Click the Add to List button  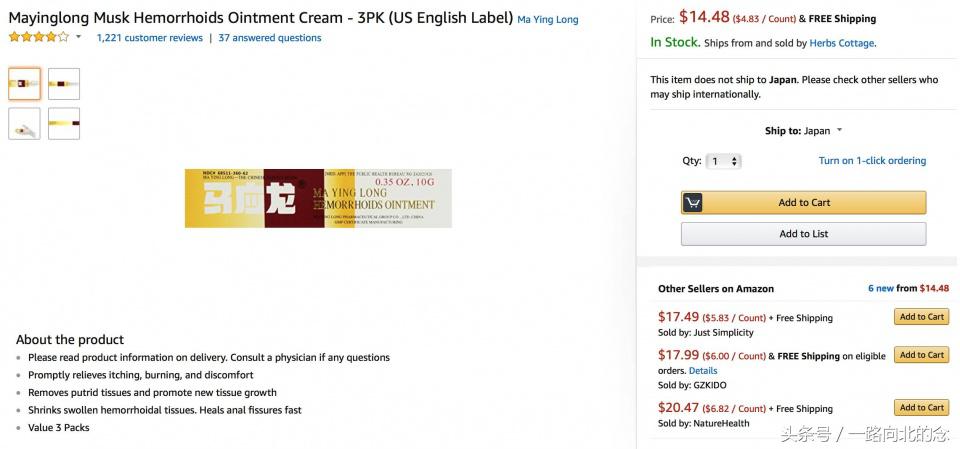804,234
